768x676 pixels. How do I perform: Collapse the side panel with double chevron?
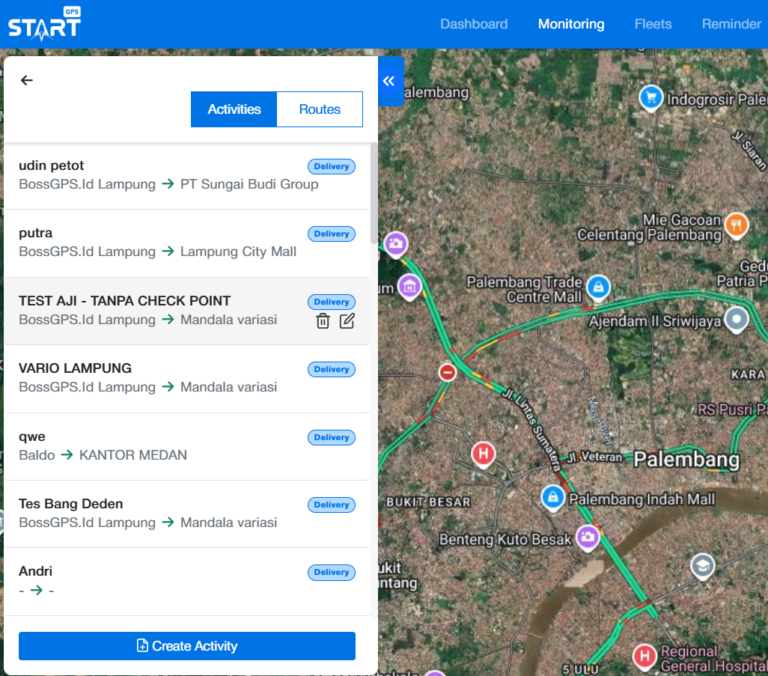pos(390,82)
